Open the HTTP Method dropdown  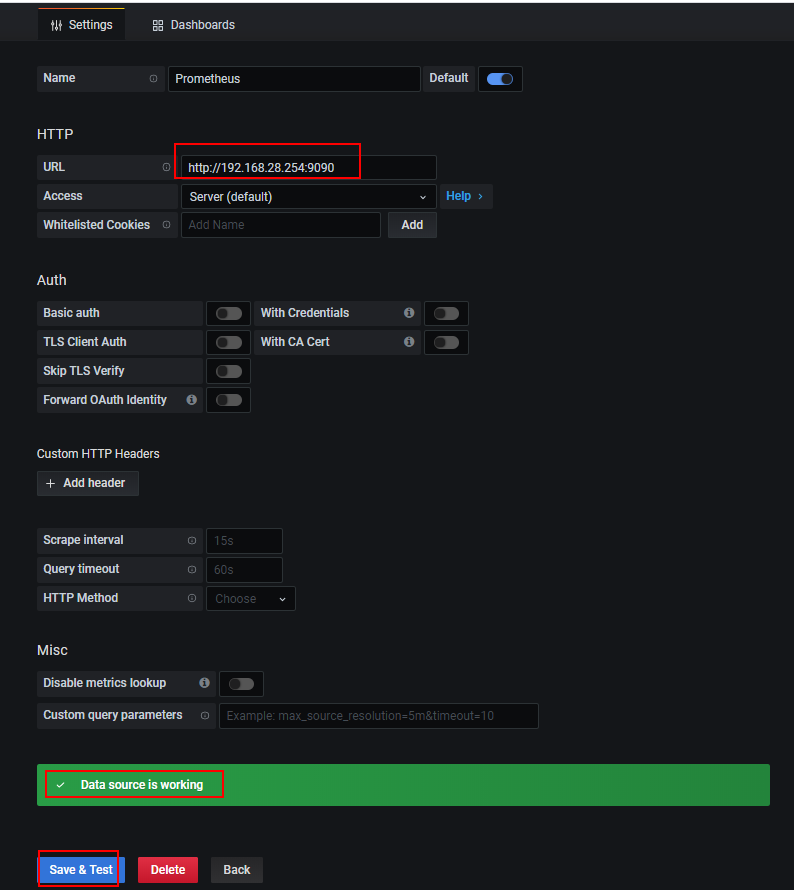coord(251,599)
